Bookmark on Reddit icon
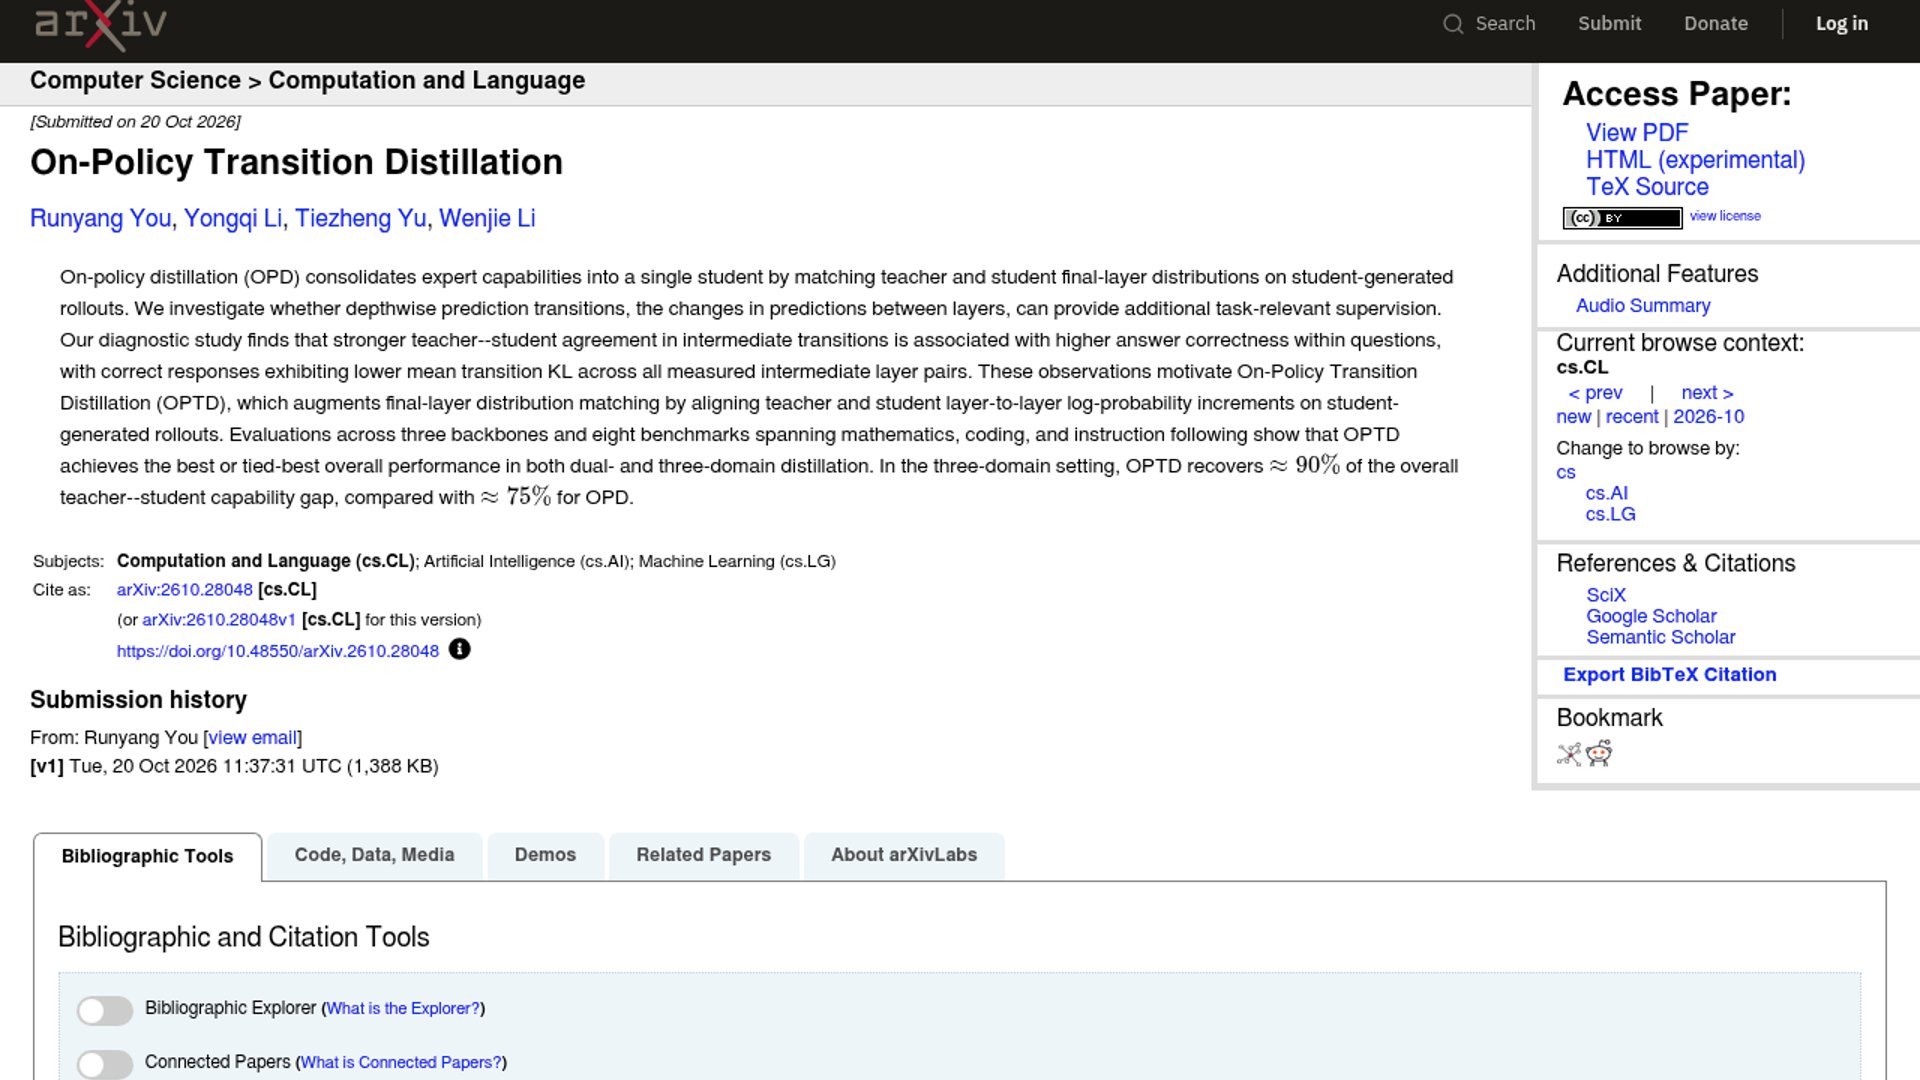Image resolution: width=1920 pixels, height=1080 pixels. click(x=1599, y=753)
